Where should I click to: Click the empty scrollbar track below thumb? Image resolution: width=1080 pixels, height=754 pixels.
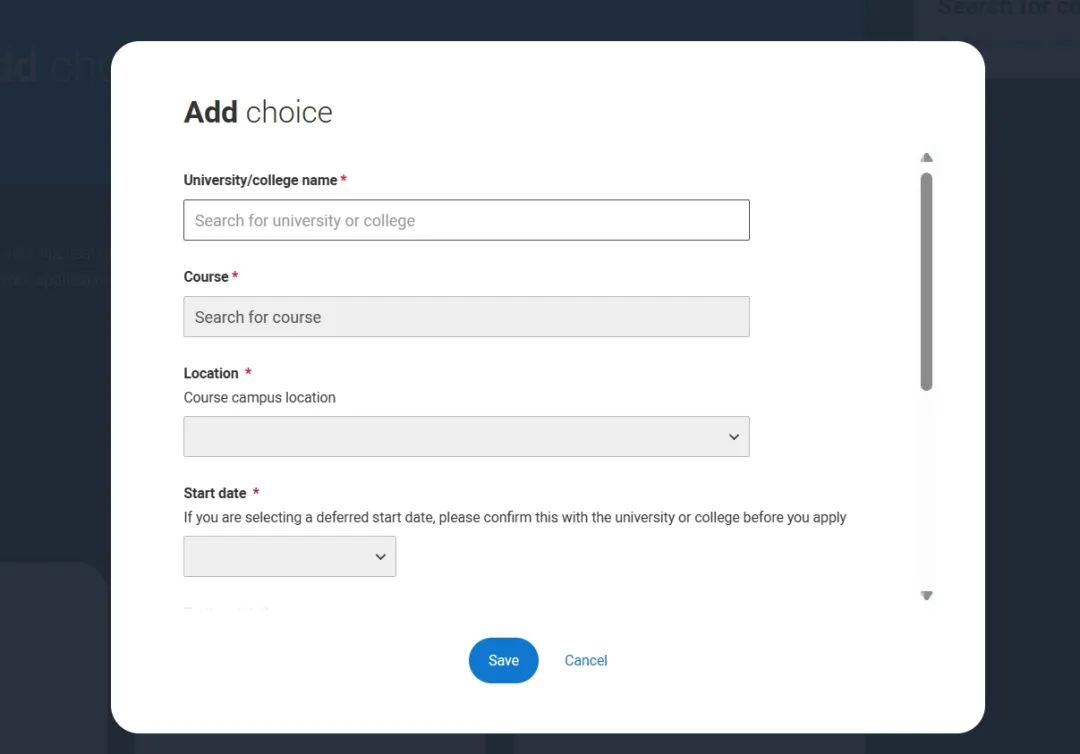coord(926,490)
